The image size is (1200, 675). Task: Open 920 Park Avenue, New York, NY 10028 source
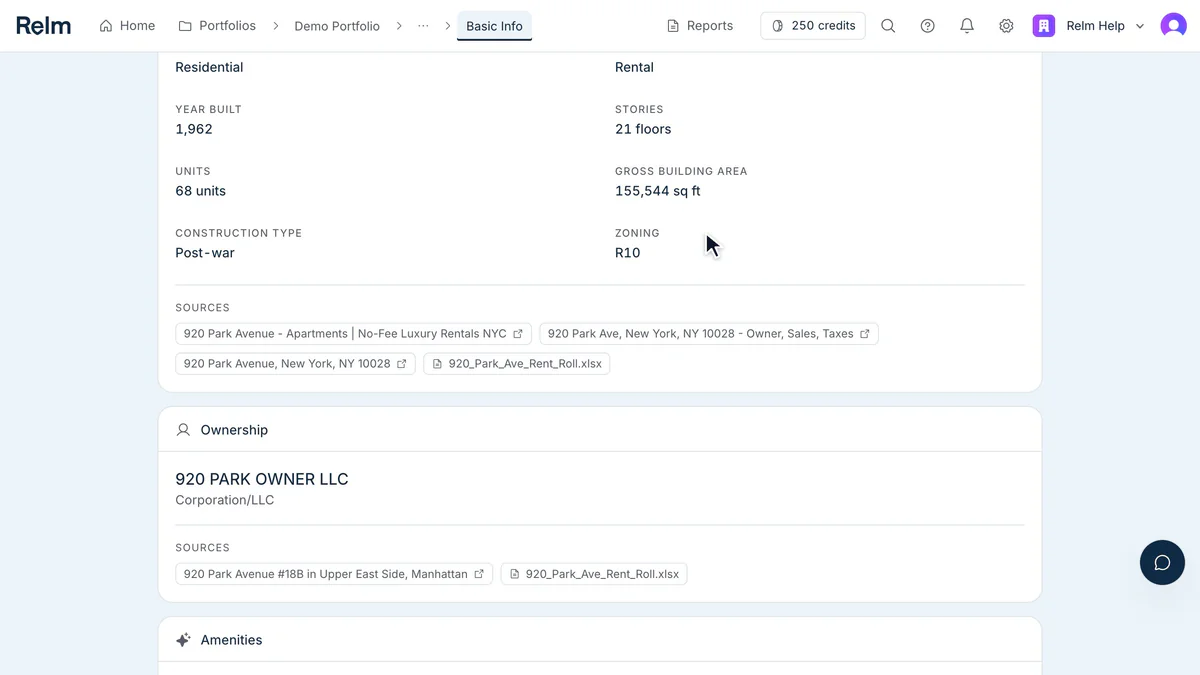tap(295, 364)
